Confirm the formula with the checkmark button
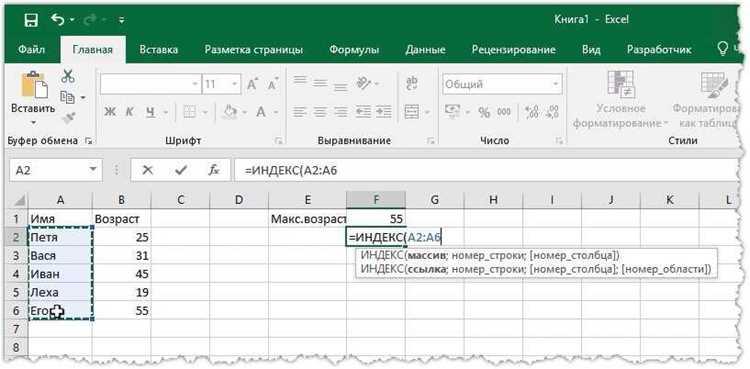 [181, 170]
